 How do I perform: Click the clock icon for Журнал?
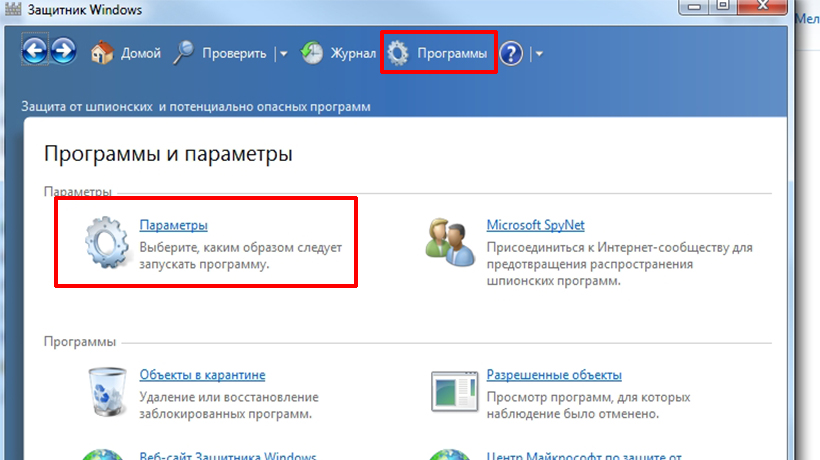click(312, 53)
